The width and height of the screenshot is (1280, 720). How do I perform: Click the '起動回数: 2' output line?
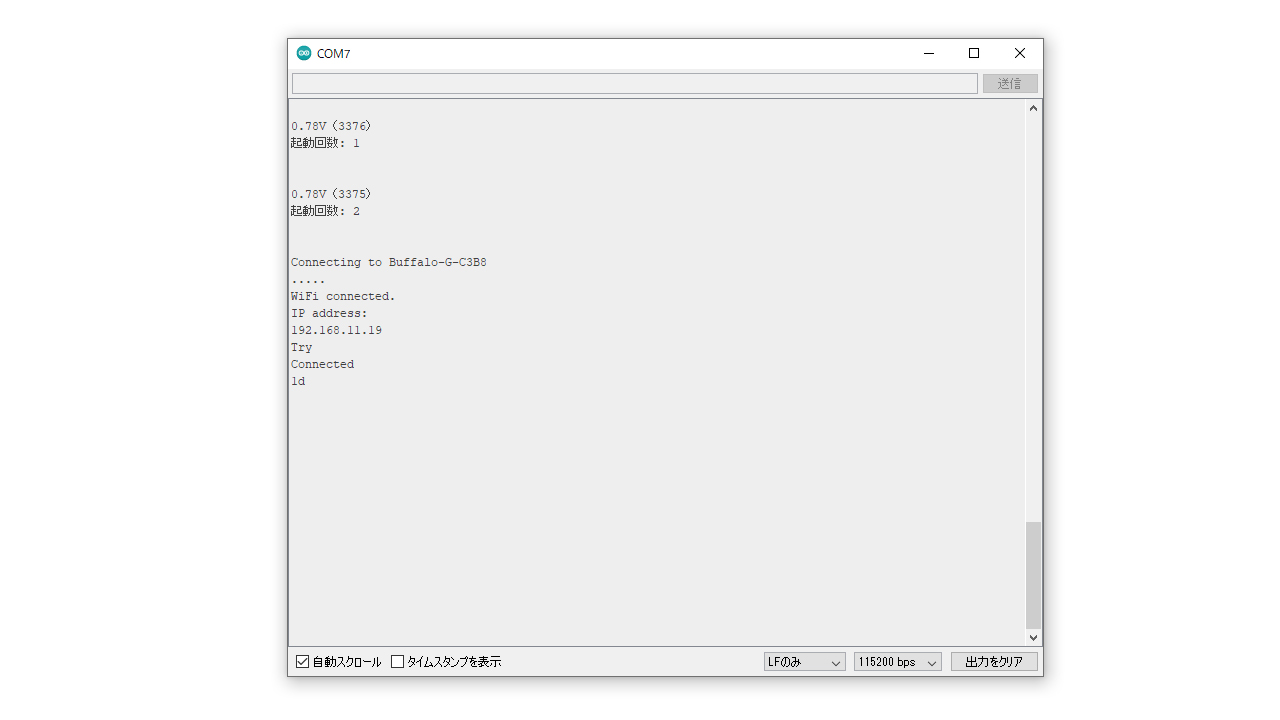click(325, 211)
